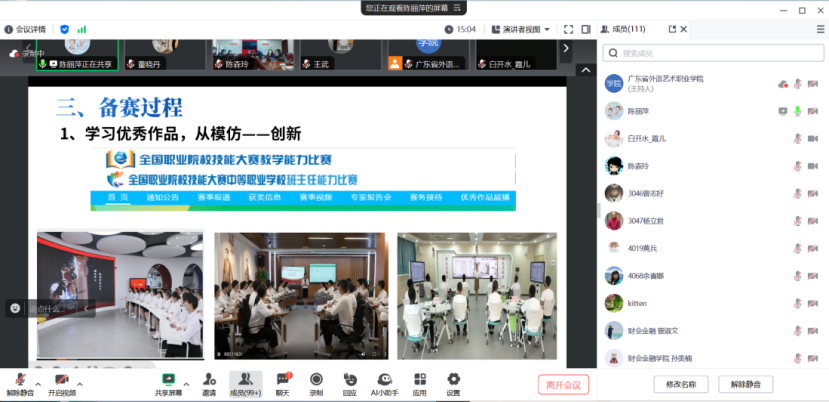
Task: Launch the AI小助手 assistant
Action: pyautogui.click(x=384, y=381)
